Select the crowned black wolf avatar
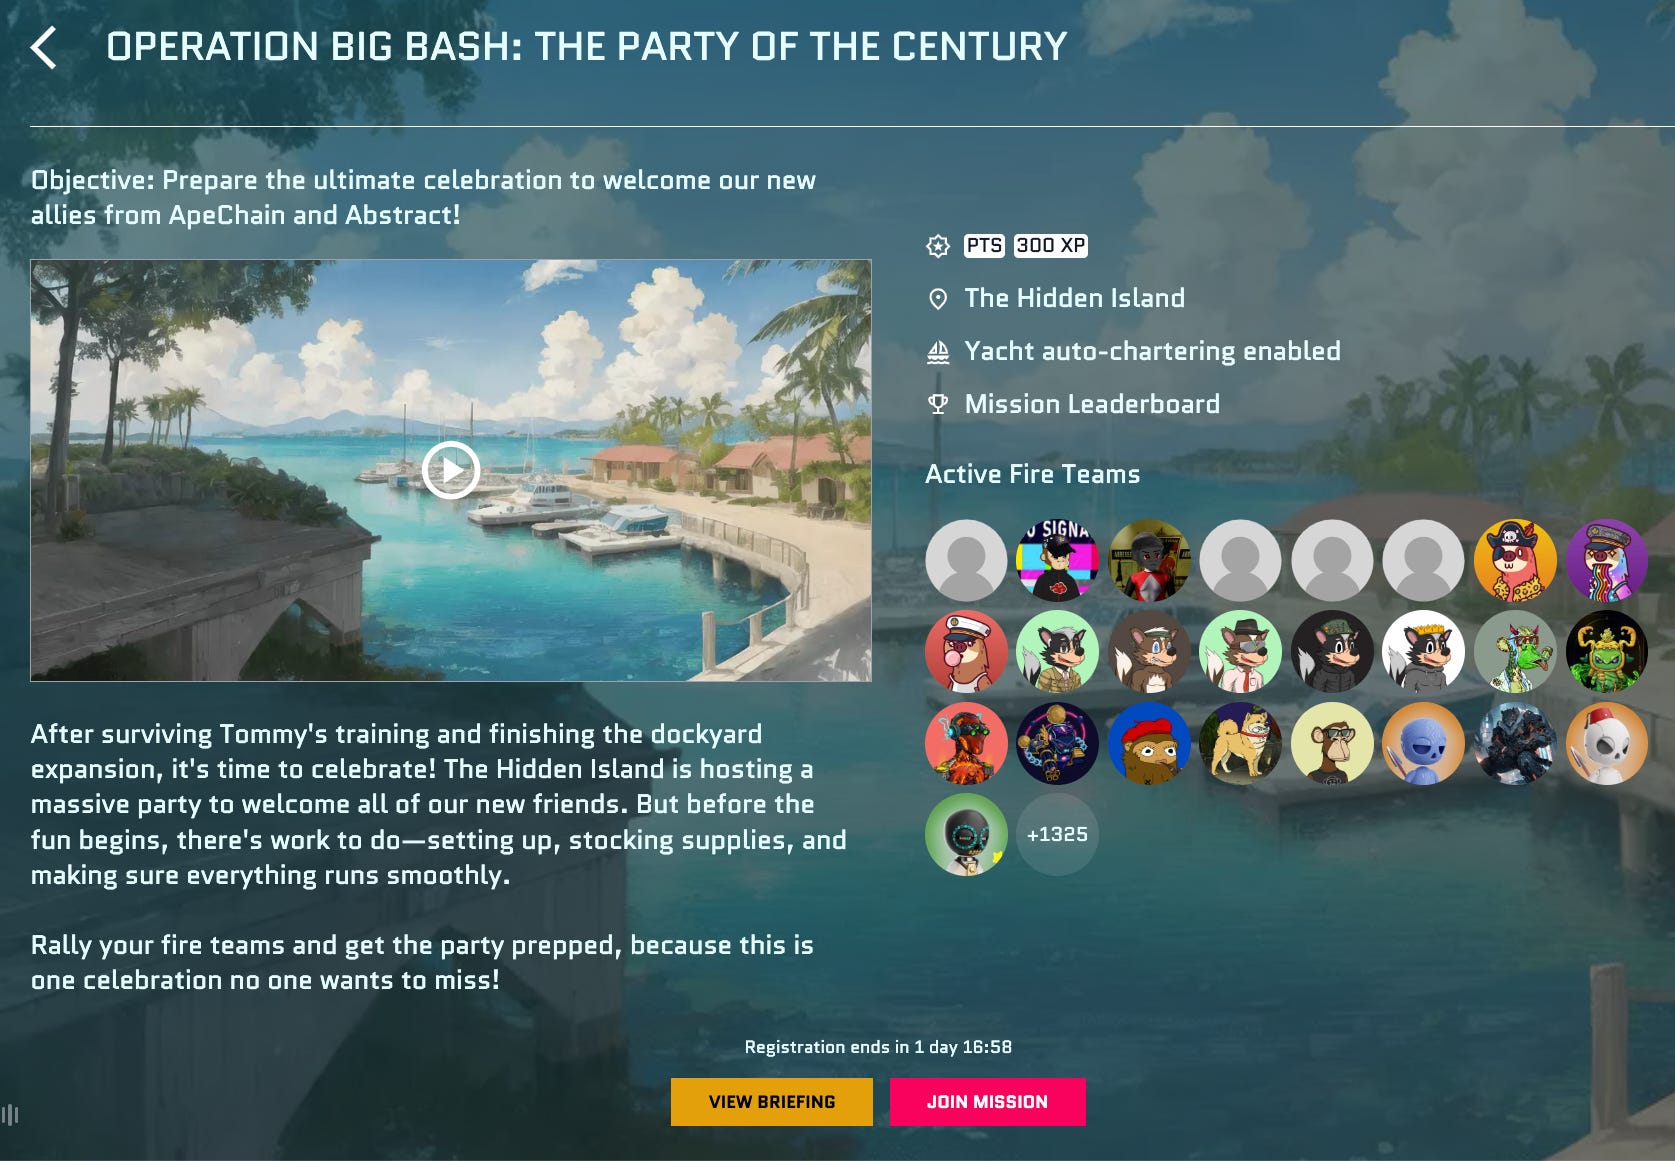This screenshot has width=1675, height=1161. (x=1423, y=652)
